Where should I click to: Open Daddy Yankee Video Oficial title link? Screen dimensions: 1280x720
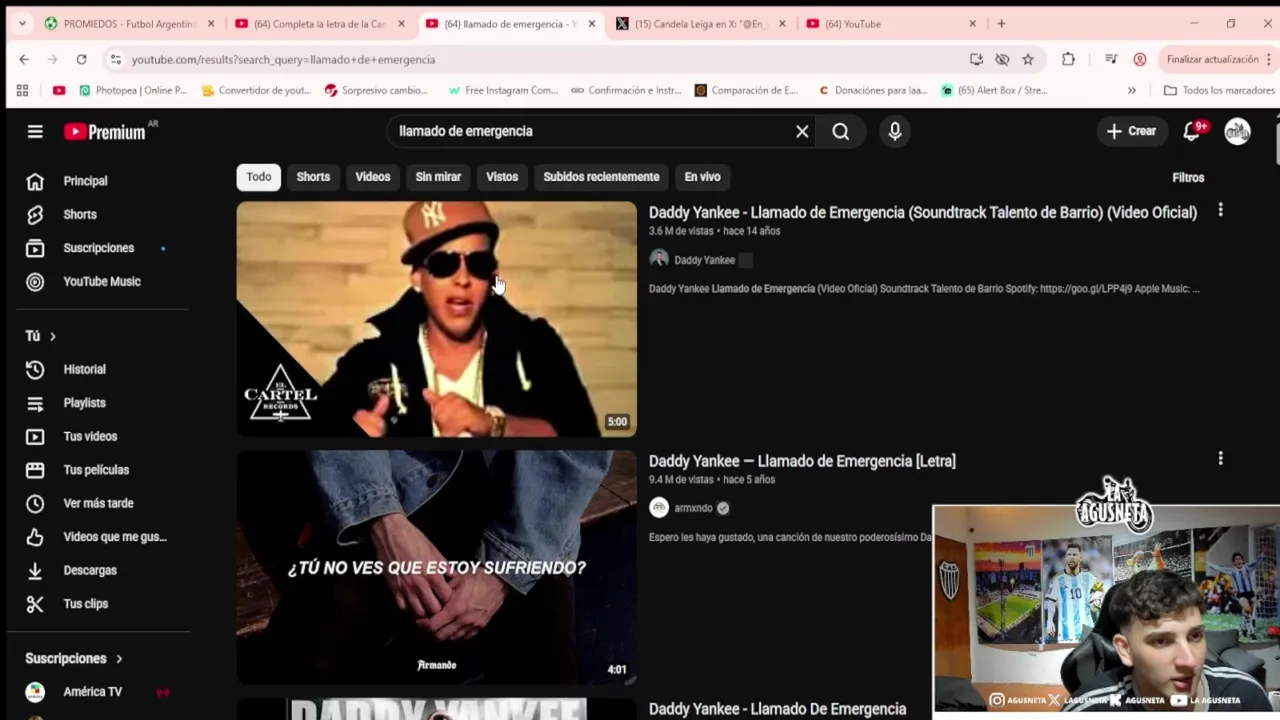pos(923,212)
